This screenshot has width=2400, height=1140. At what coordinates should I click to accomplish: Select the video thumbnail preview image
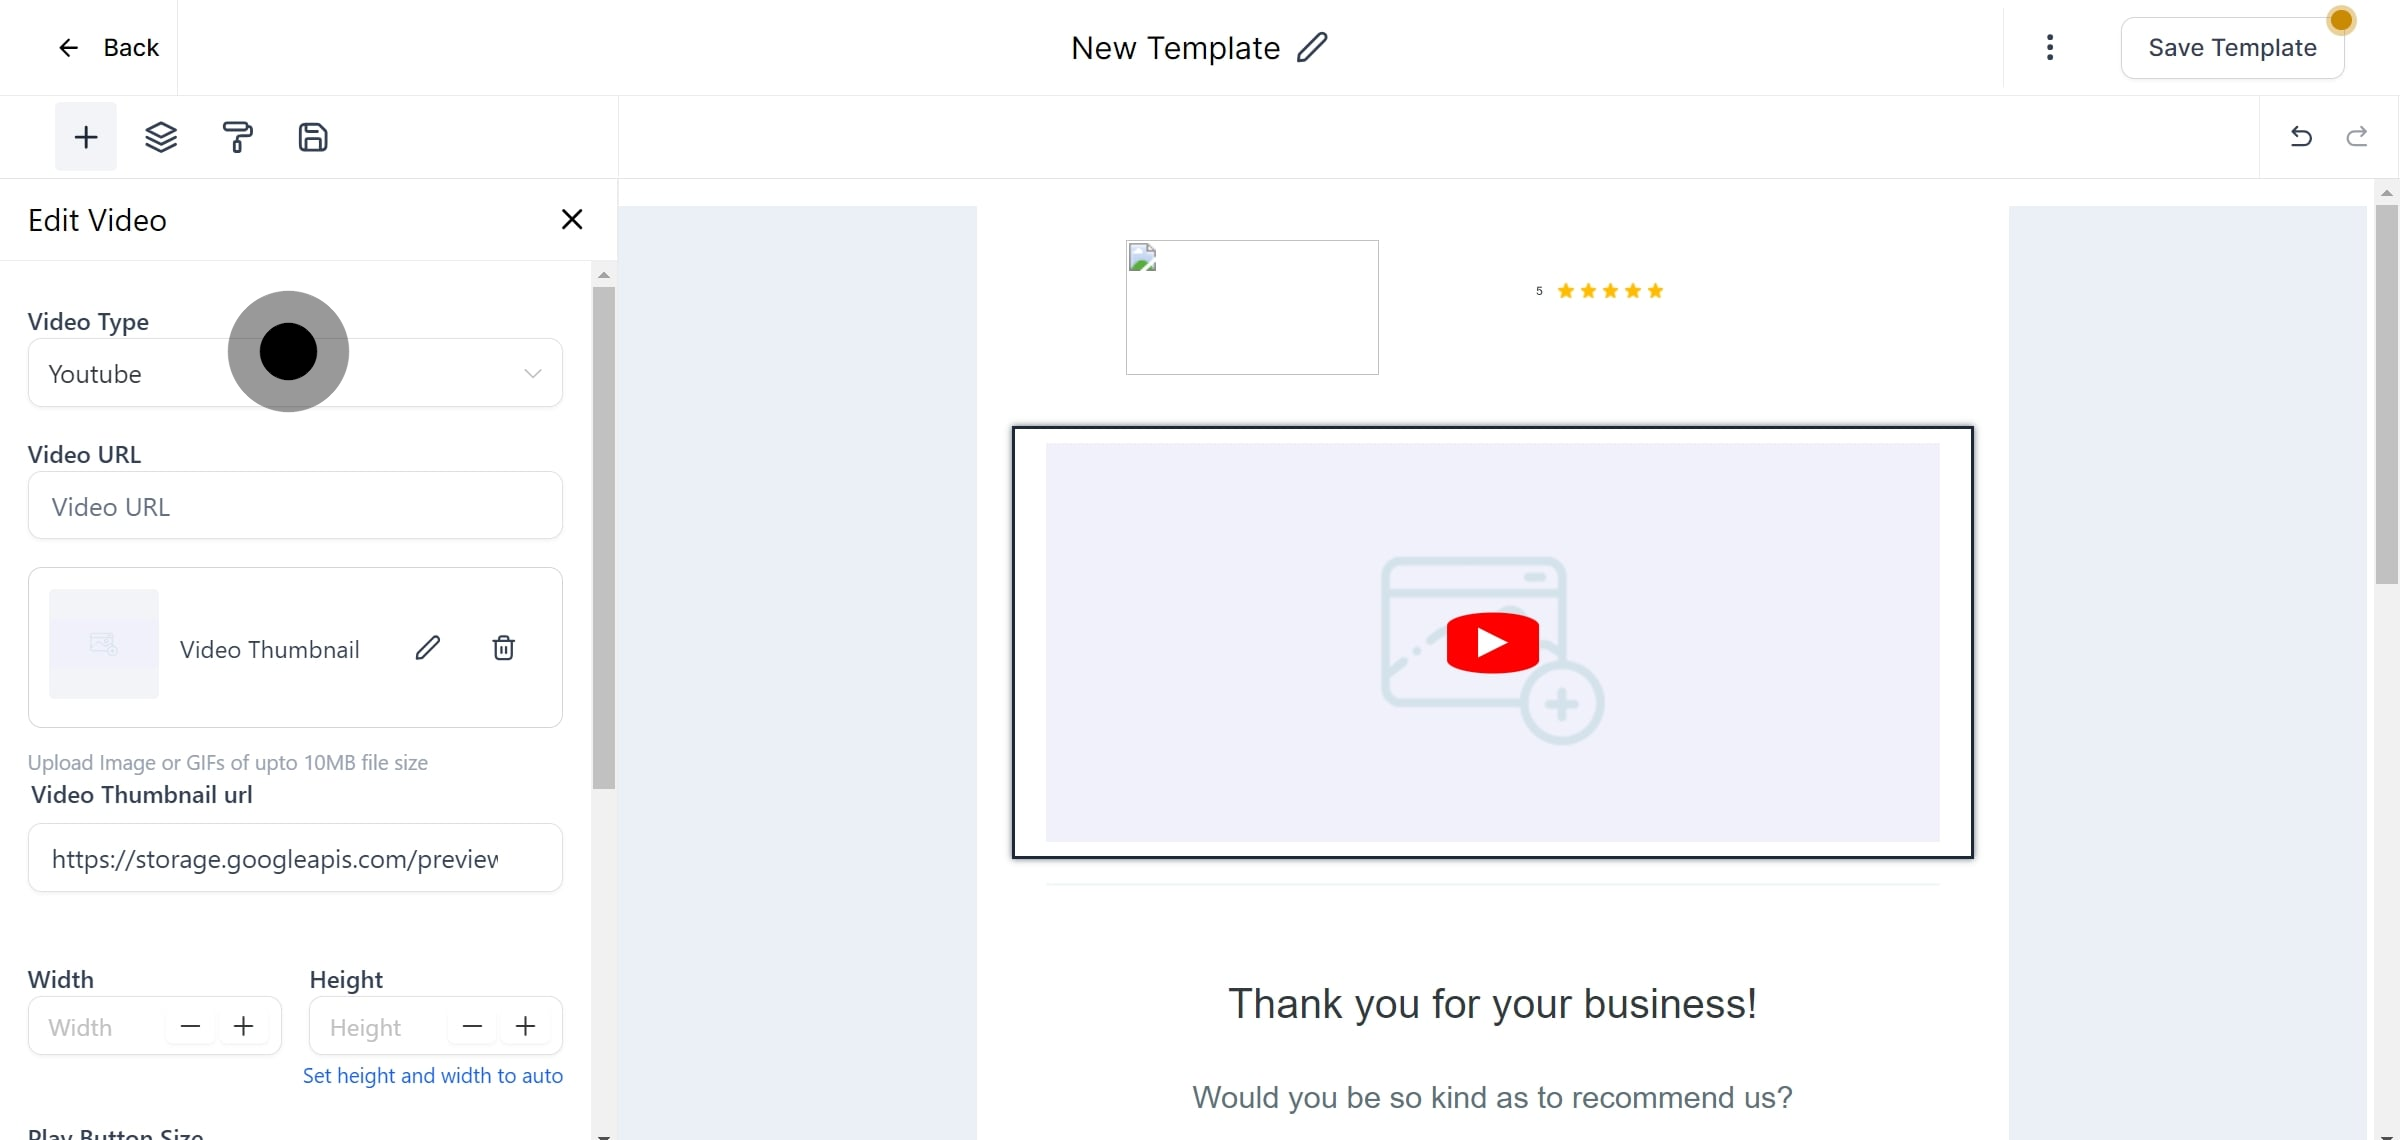click(x=103, y=645)
